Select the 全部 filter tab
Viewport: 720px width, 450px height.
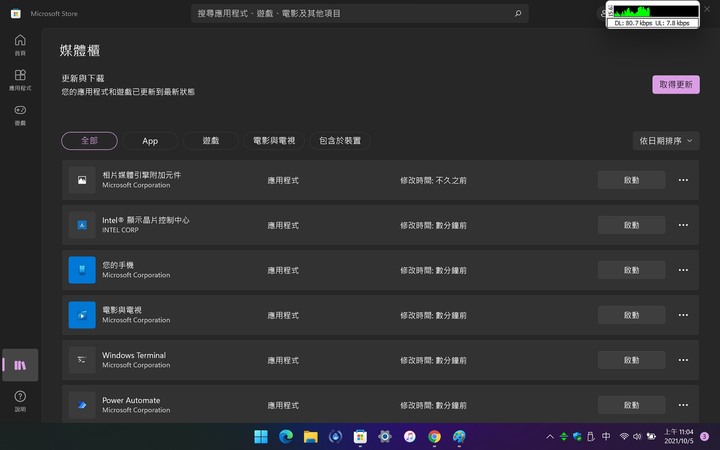(90, 141)
